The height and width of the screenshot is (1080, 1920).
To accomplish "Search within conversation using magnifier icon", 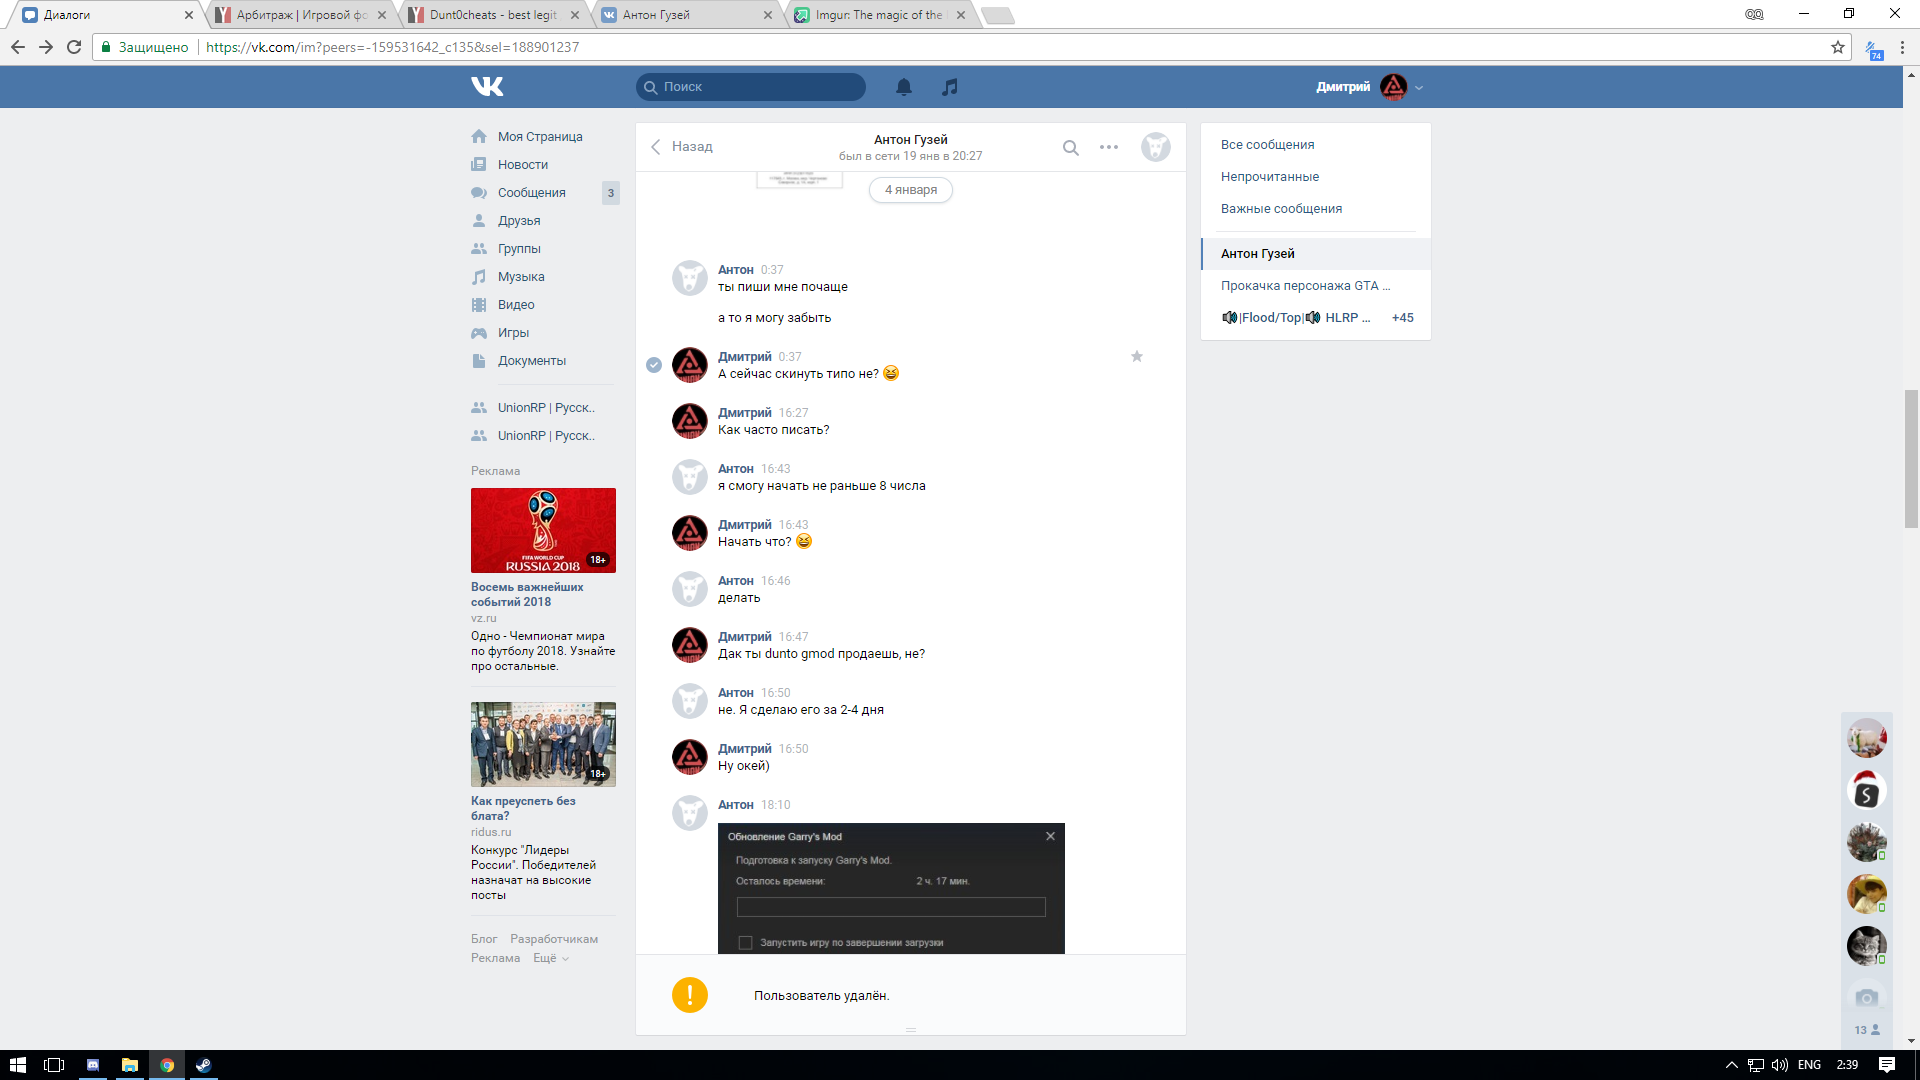I will [1070, 148].
